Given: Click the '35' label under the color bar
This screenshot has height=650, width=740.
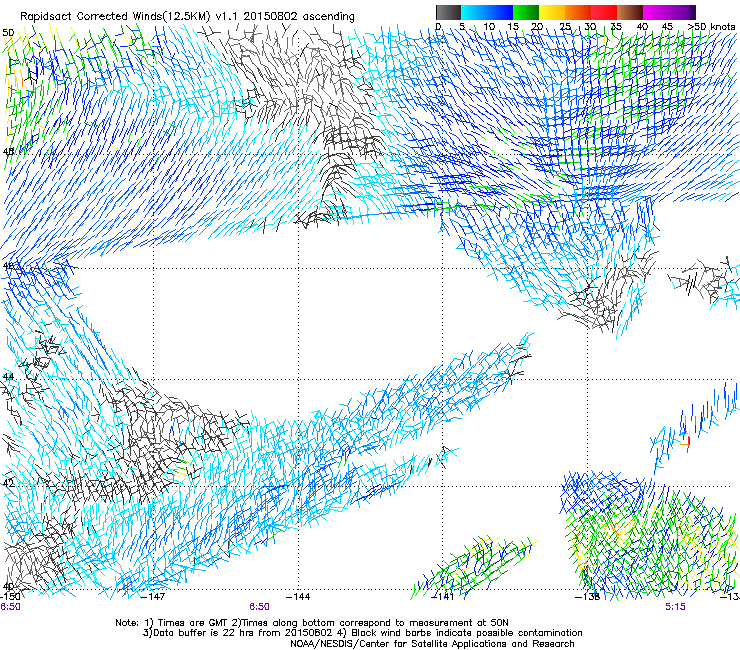Looking at the screenshot, I should pyautogui.click(x=616, y=26).
